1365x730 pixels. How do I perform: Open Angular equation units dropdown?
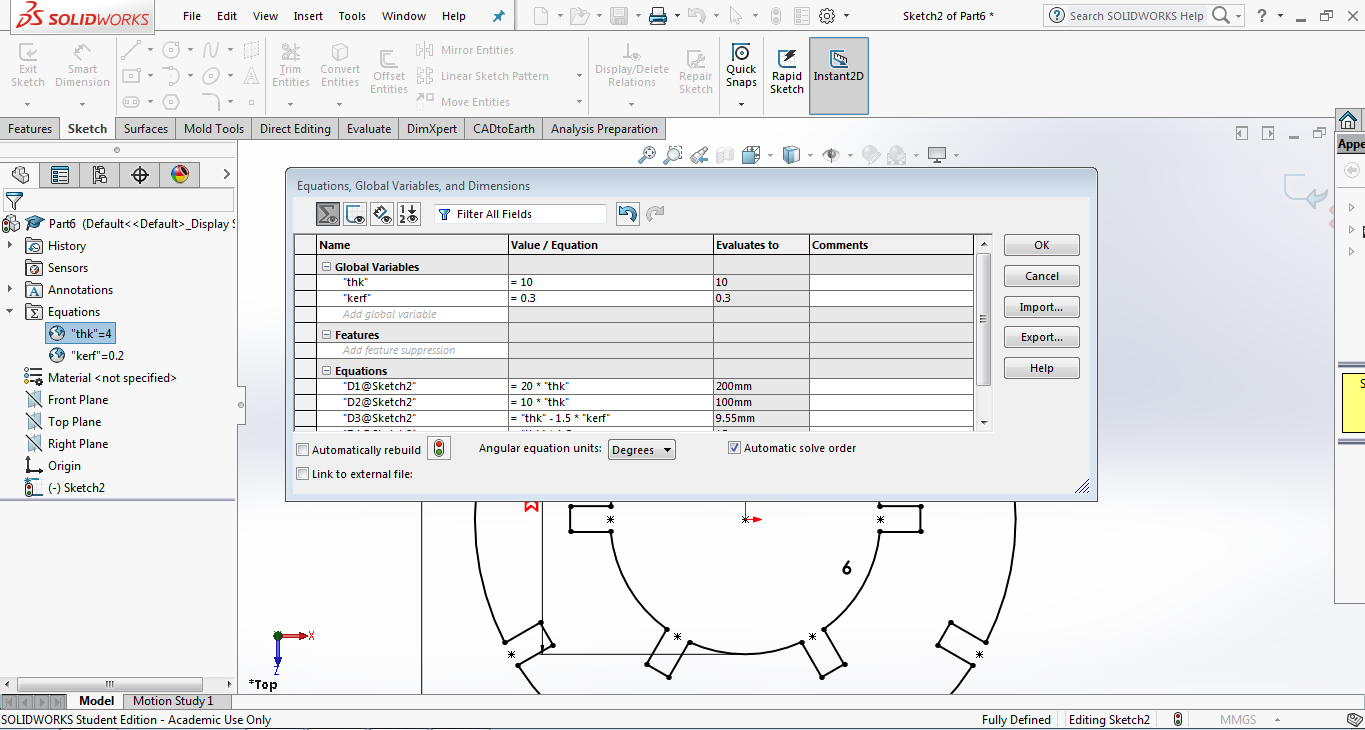642,450
